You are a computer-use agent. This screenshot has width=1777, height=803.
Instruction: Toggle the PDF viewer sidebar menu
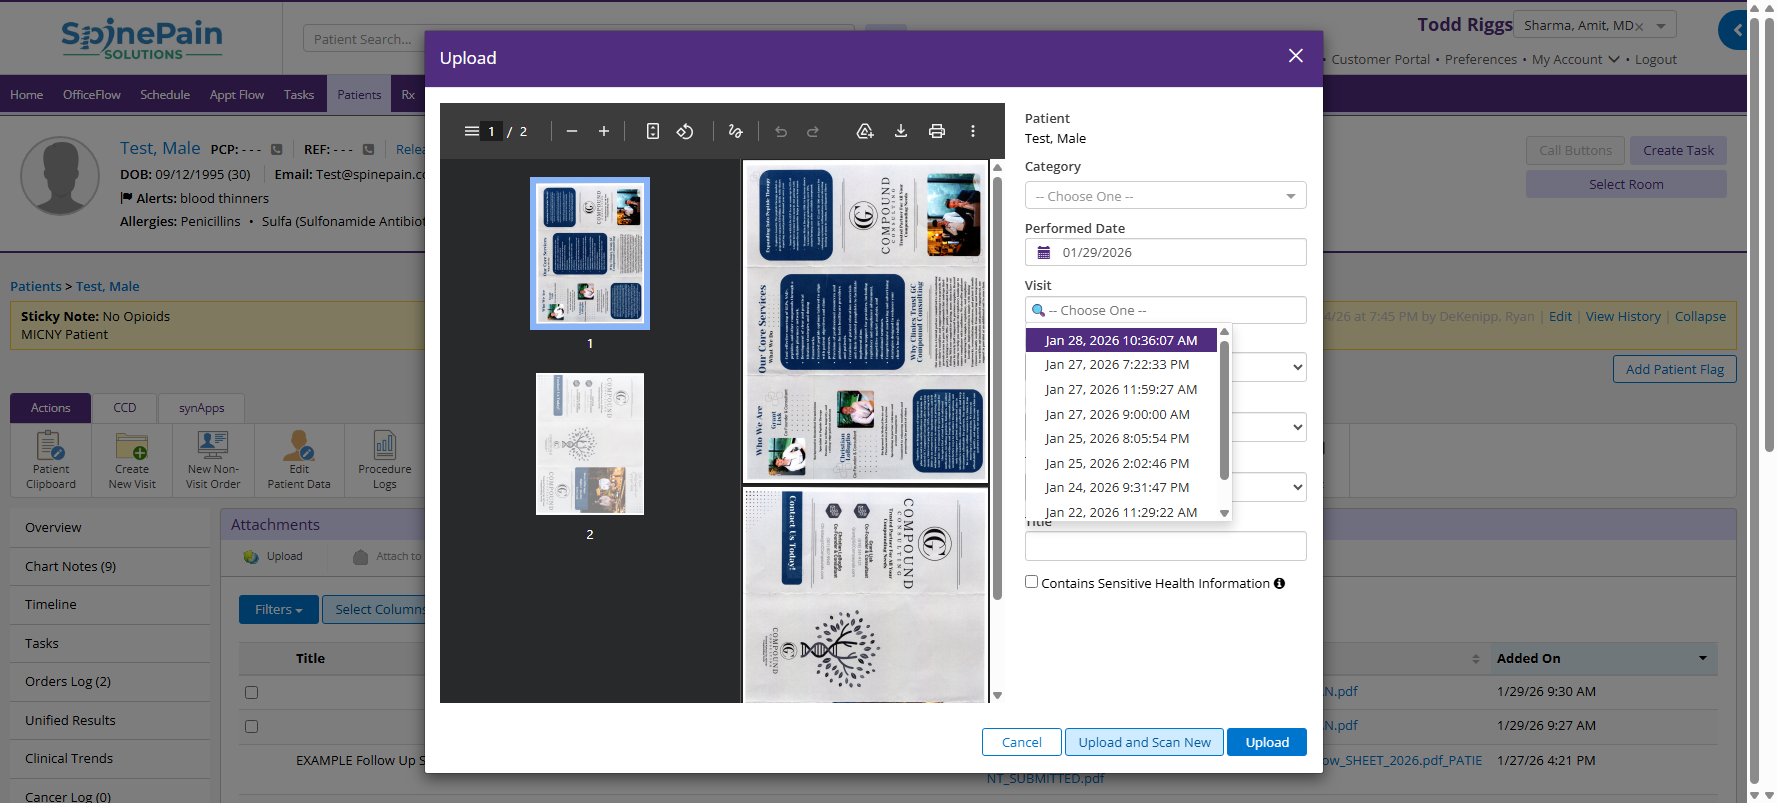coord(471,131)
